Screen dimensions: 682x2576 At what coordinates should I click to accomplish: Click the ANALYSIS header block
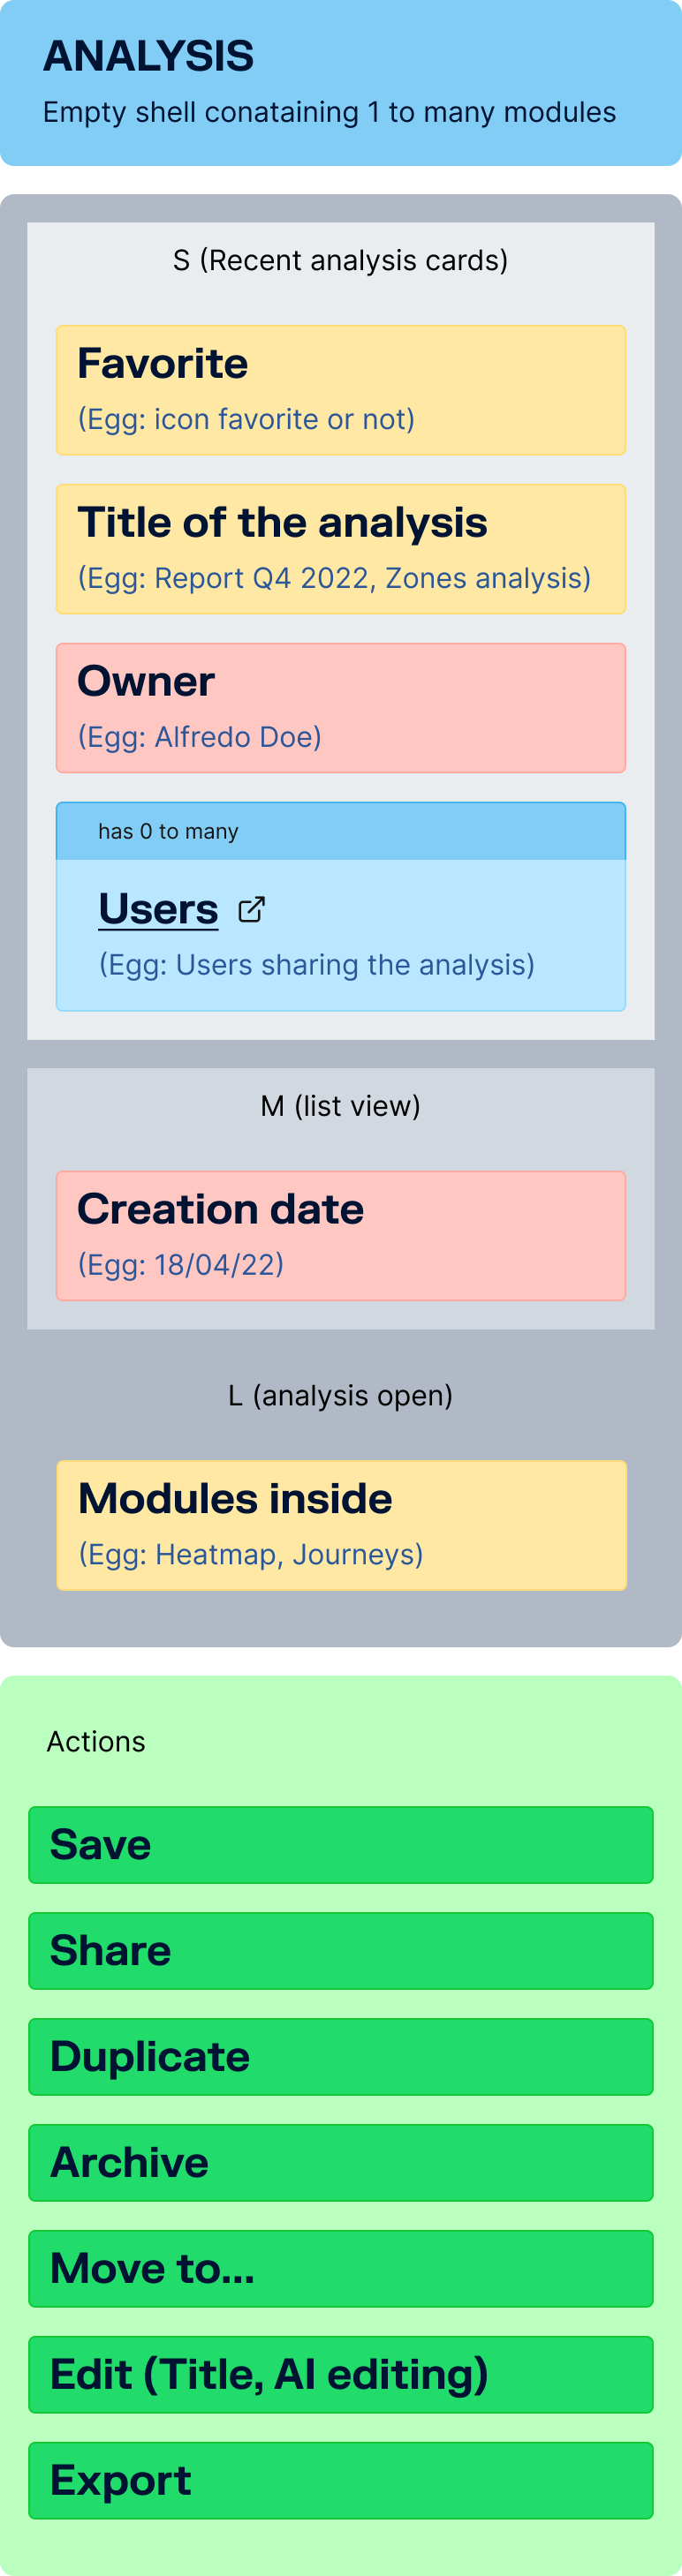[x=340, y=82]
